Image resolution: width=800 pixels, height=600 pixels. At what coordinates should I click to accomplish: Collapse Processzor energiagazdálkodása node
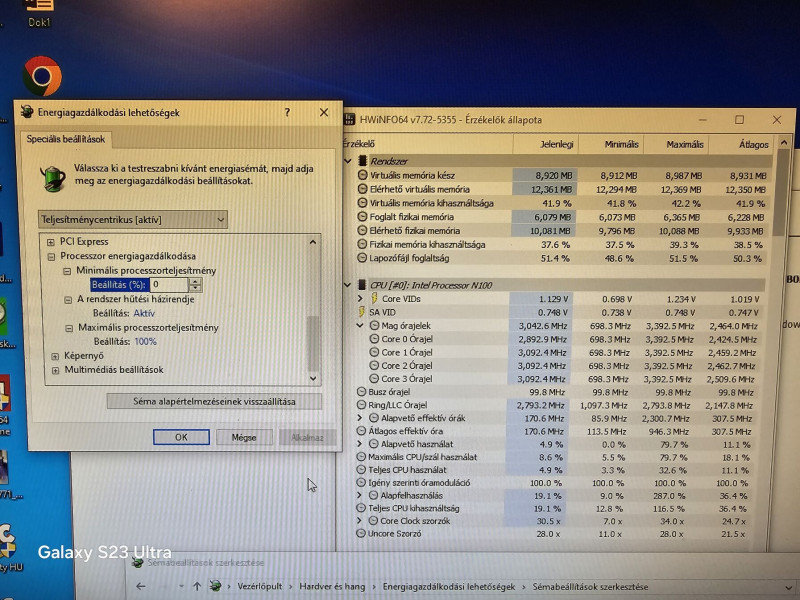click(x=51, y=257)
